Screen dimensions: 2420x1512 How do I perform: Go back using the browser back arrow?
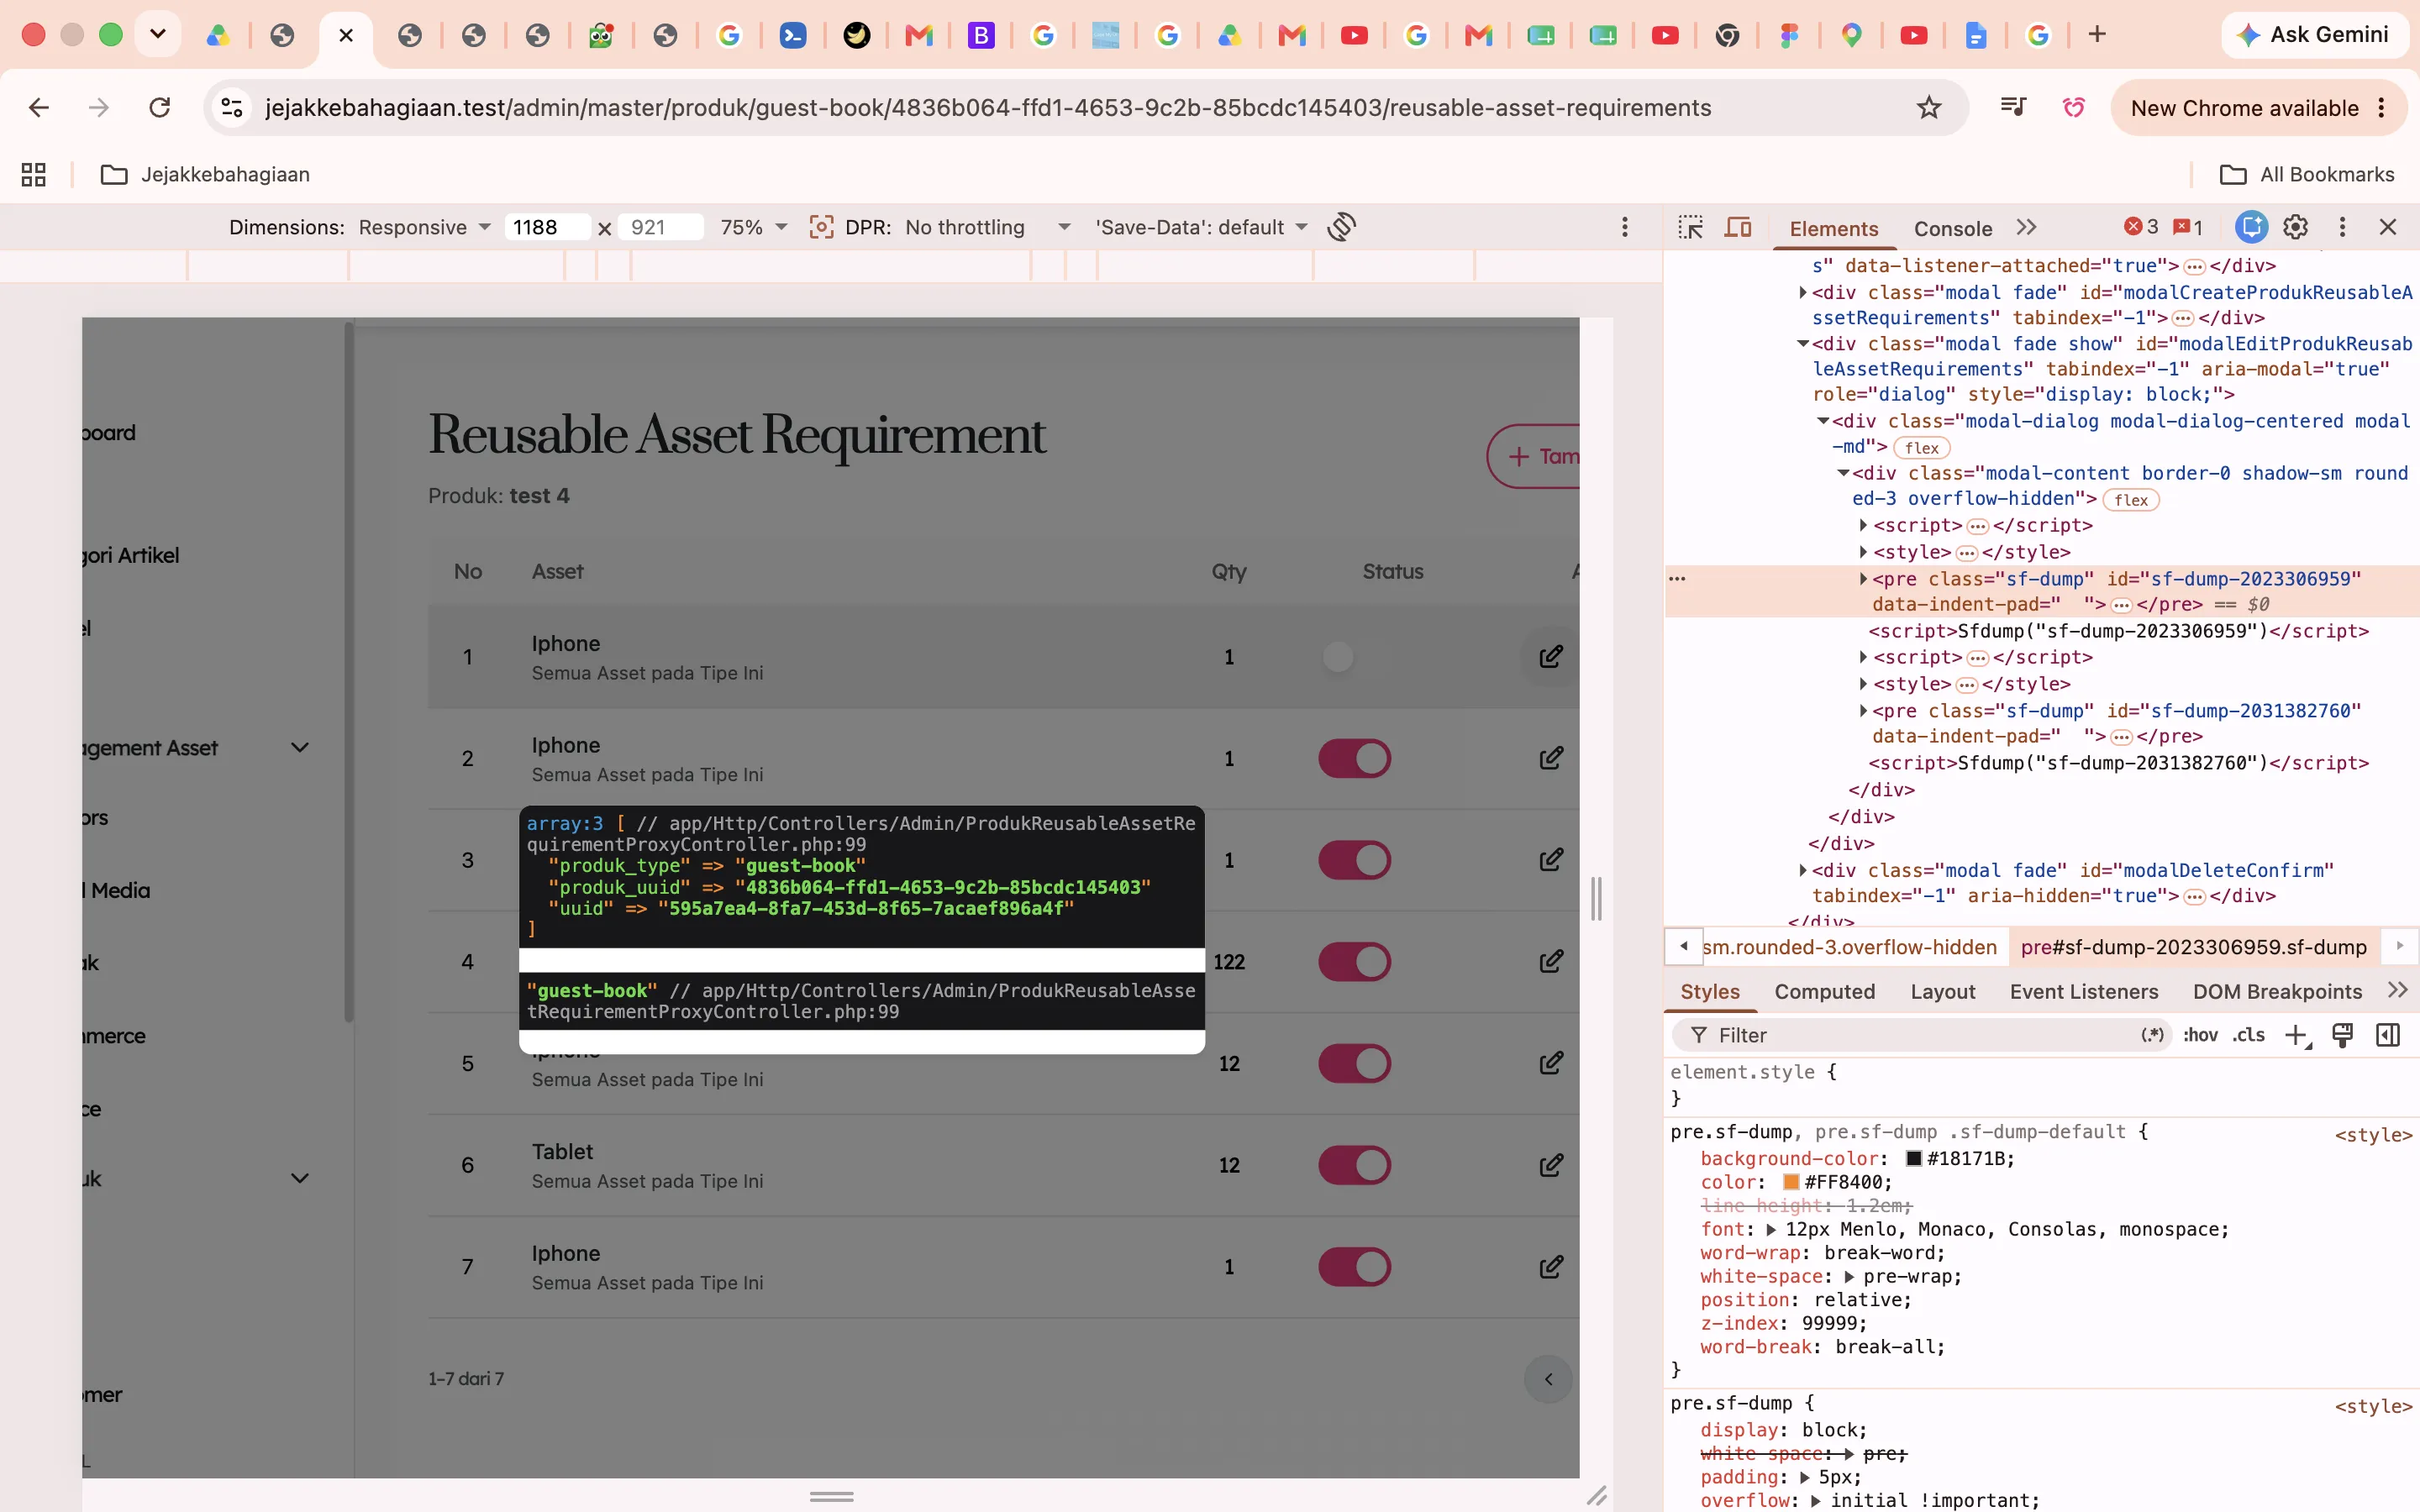point(39,107)
